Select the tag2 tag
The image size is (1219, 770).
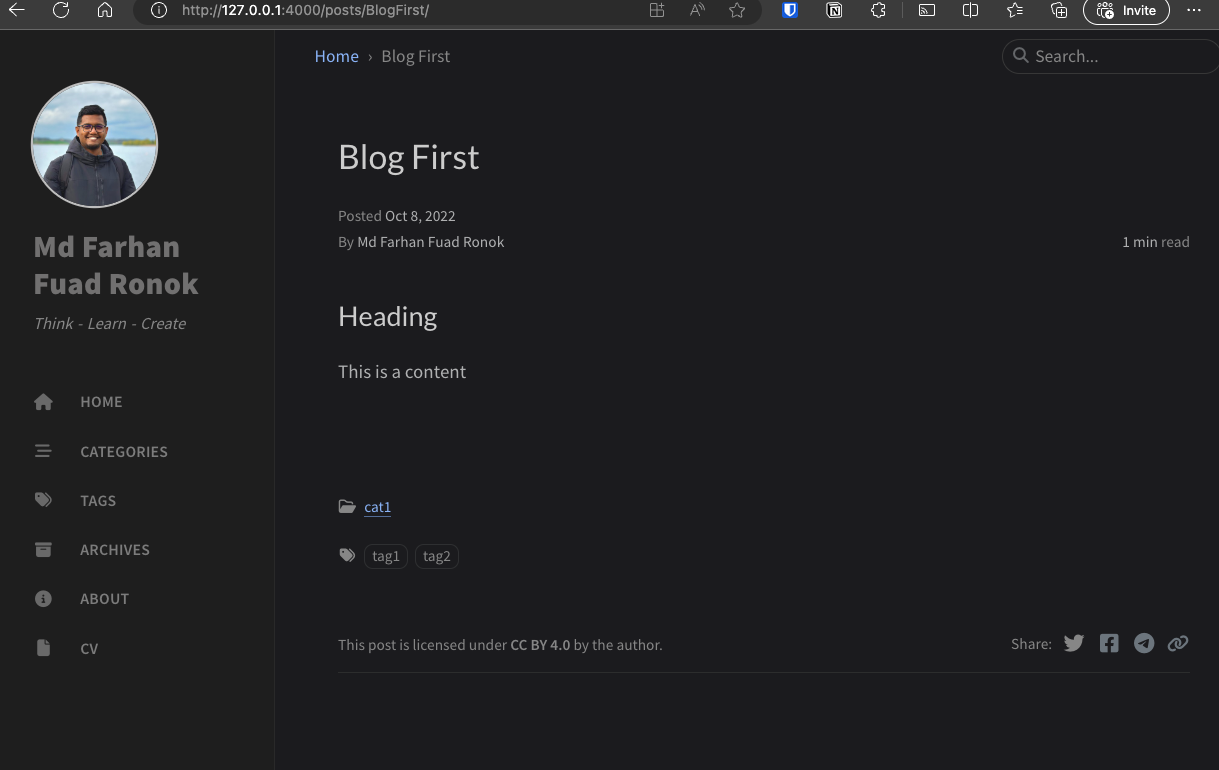click(x=436, y=556)
